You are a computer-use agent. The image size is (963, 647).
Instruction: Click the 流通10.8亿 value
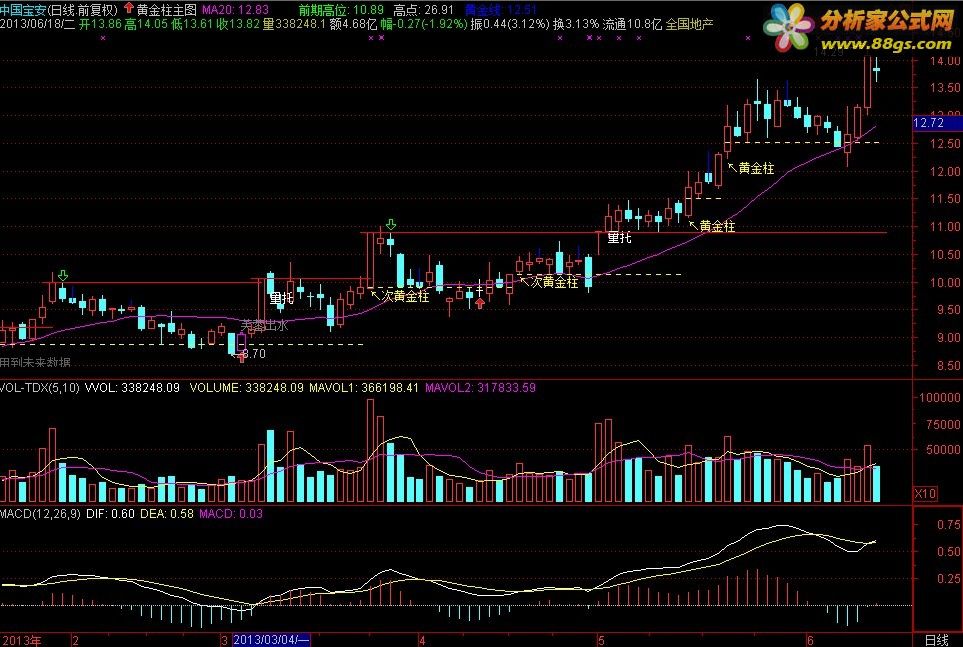pyautogui.click(x=633, y=24)
